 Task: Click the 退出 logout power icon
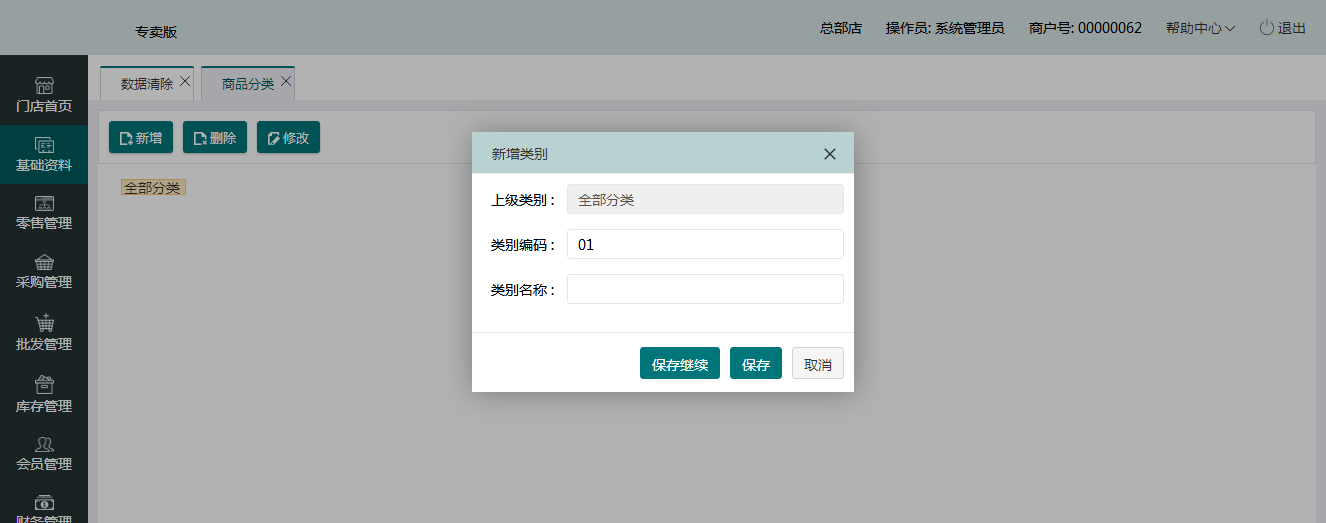1266,28
